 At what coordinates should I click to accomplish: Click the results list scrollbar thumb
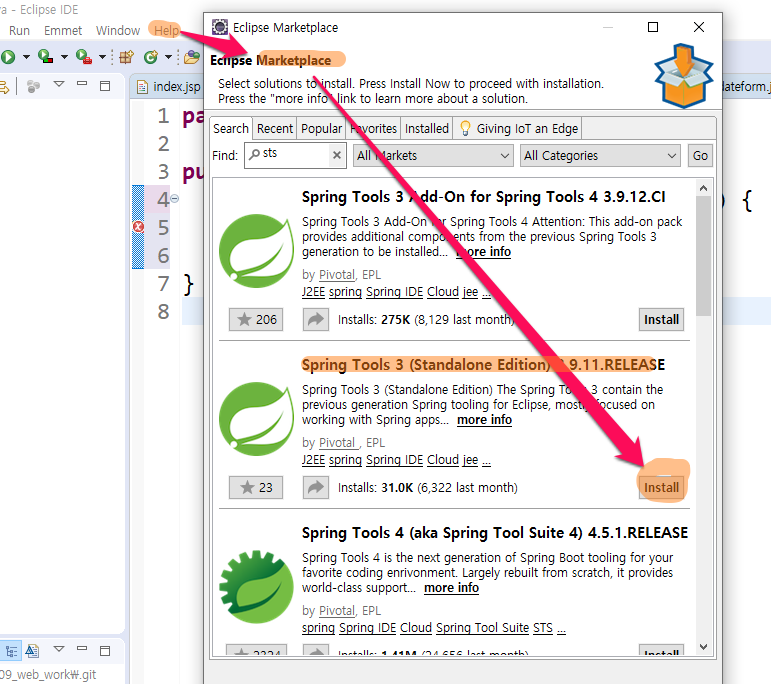click(704, 256)
